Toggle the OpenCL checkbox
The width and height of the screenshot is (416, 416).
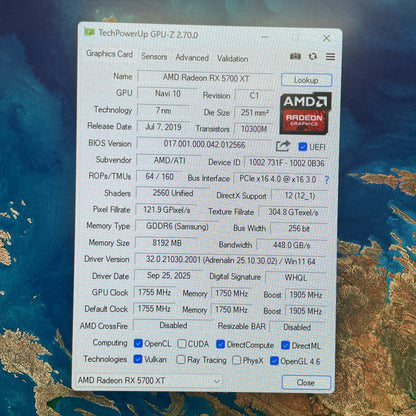138,343
